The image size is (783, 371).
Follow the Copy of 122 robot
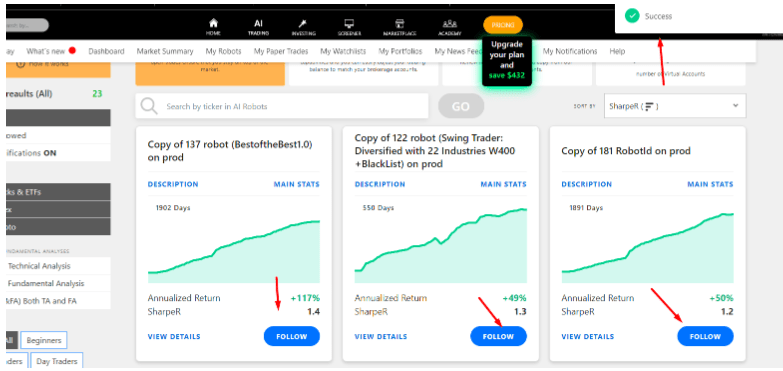[498, 337]
